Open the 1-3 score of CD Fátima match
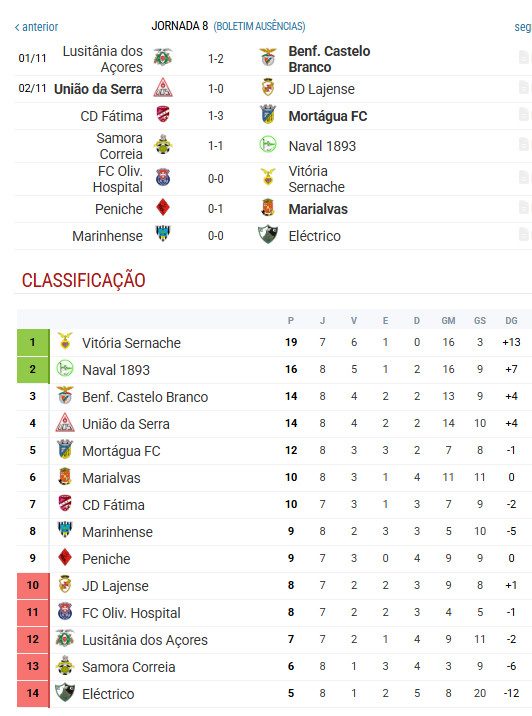The image size is (532, 716). coord(216,116)
